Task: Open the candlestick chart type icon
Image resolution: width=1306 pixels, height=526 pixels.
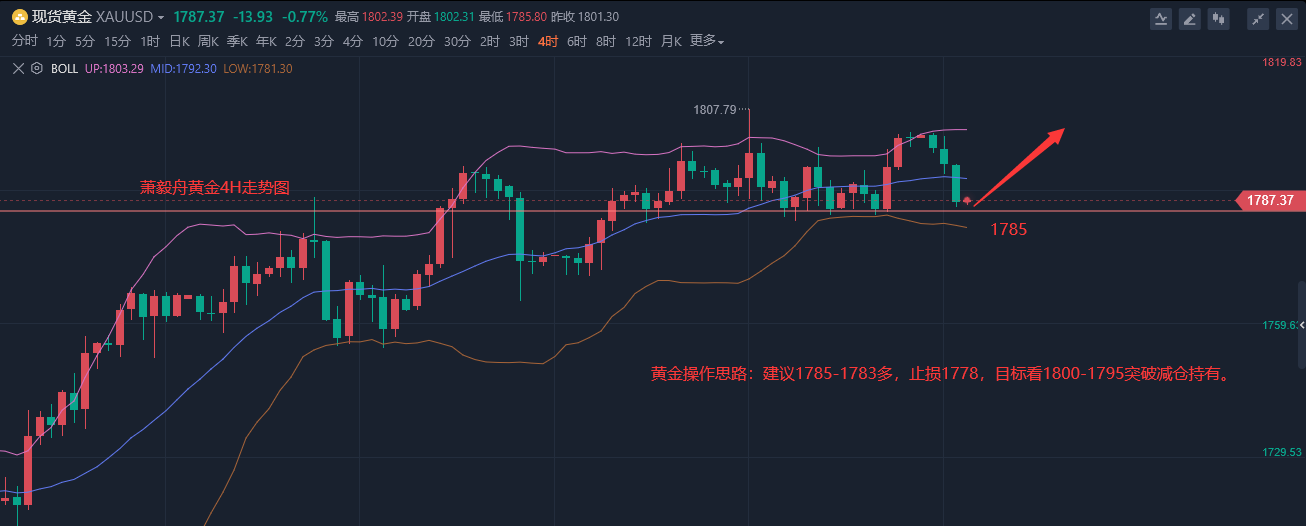Action: click(x=1217, y=18)
